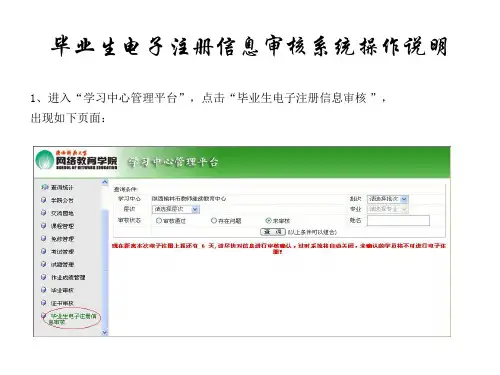Select the 审核通过 radio button
This screenshot has width=500, height=375.
(x=159, y=220)
